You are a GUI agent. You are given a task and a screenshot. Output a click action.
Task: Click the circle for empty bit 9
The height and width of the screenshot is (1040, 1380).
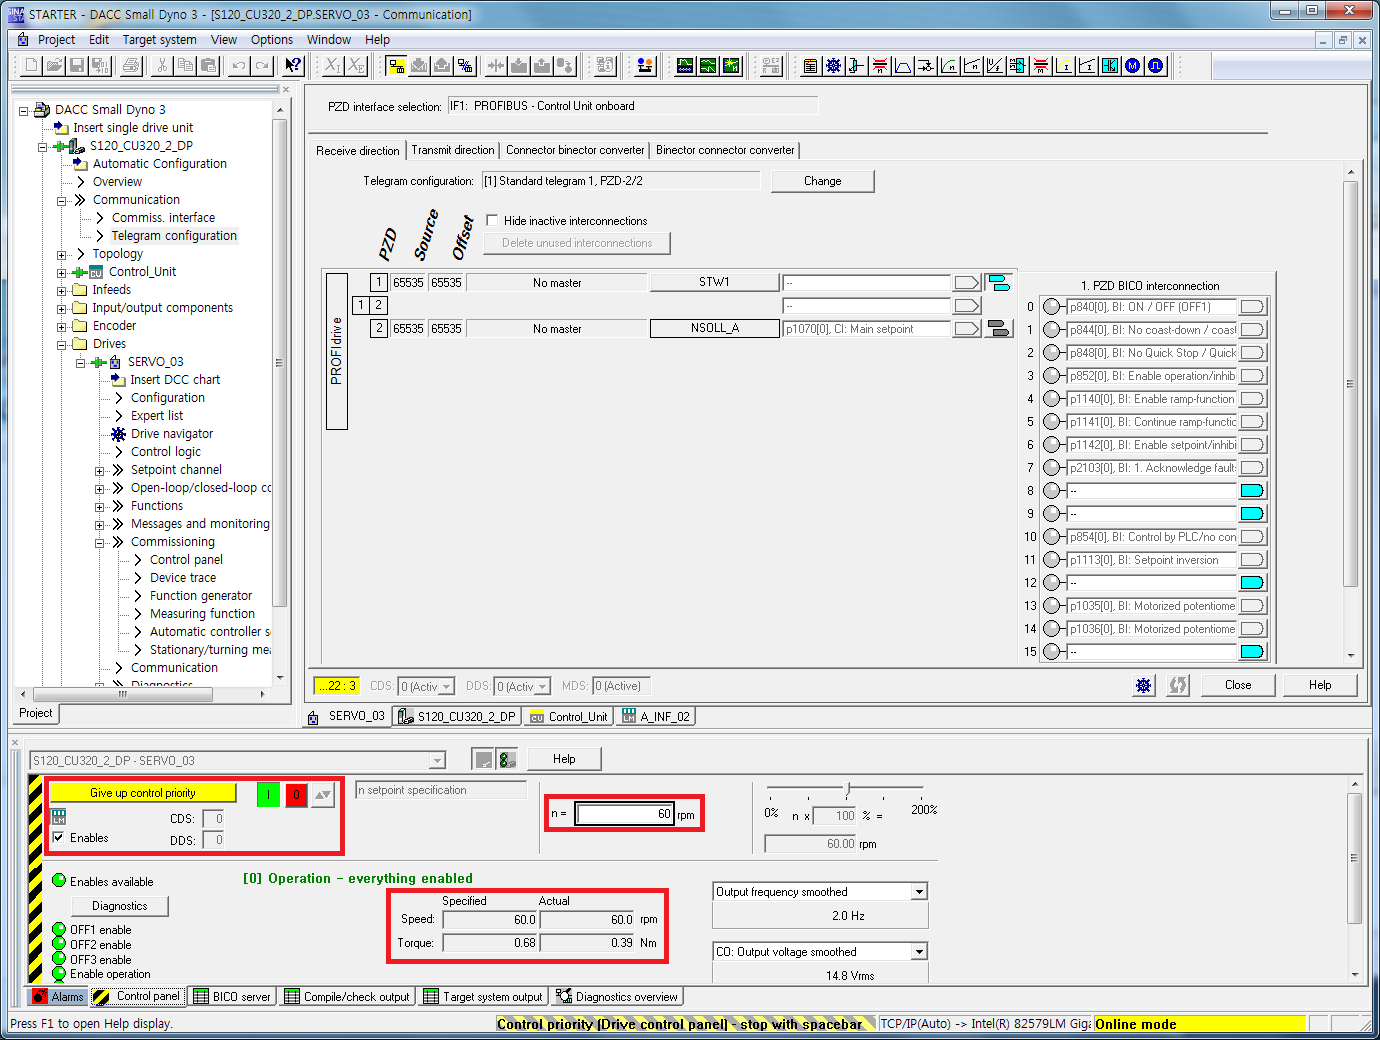pyautogui.click(x=1051, y=514)
